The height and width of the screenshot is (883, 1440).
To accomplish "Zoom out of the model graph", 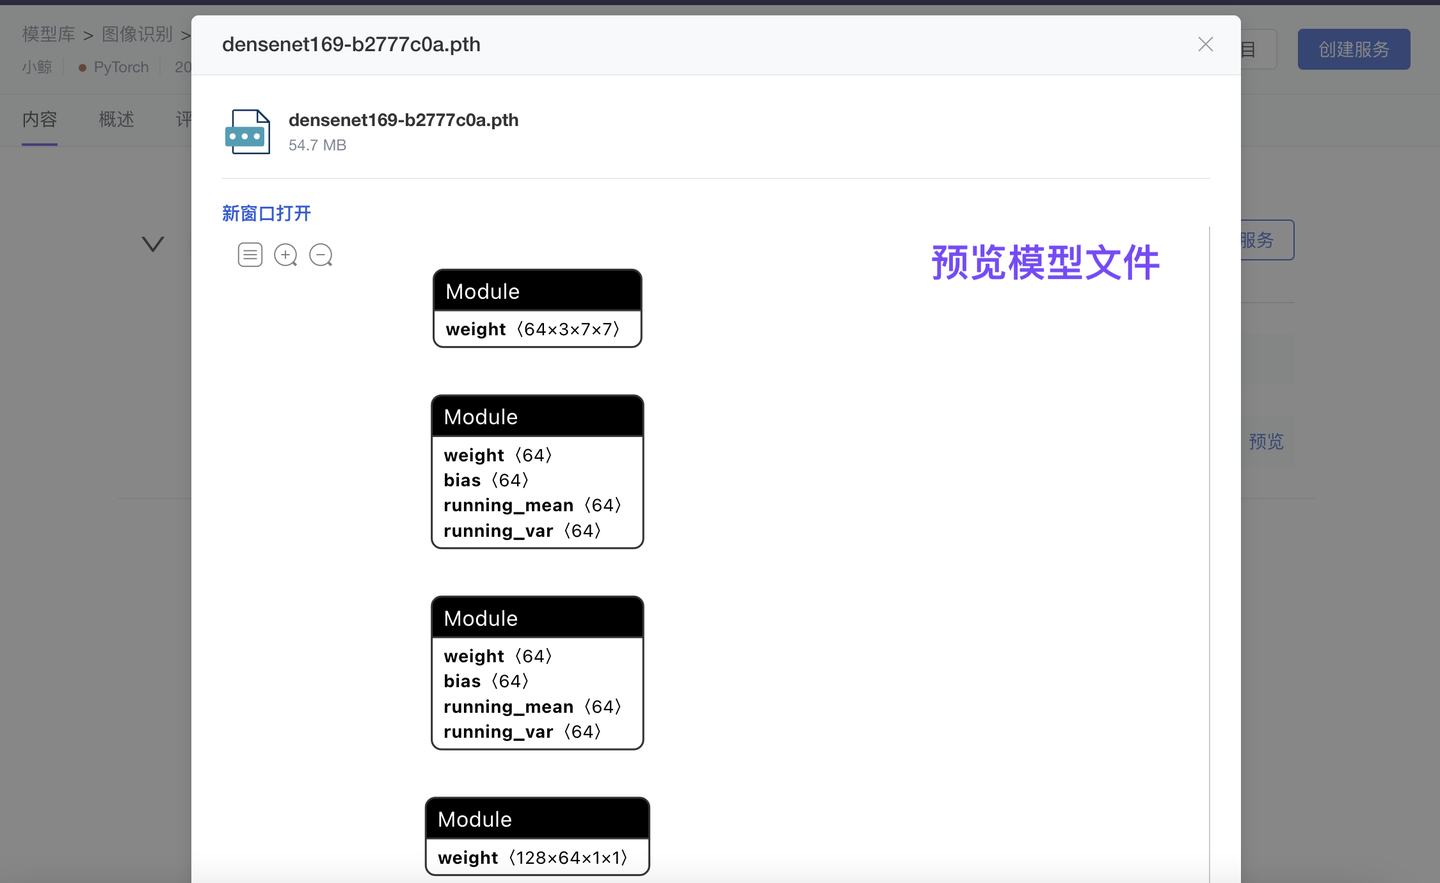I will (321, 255).
